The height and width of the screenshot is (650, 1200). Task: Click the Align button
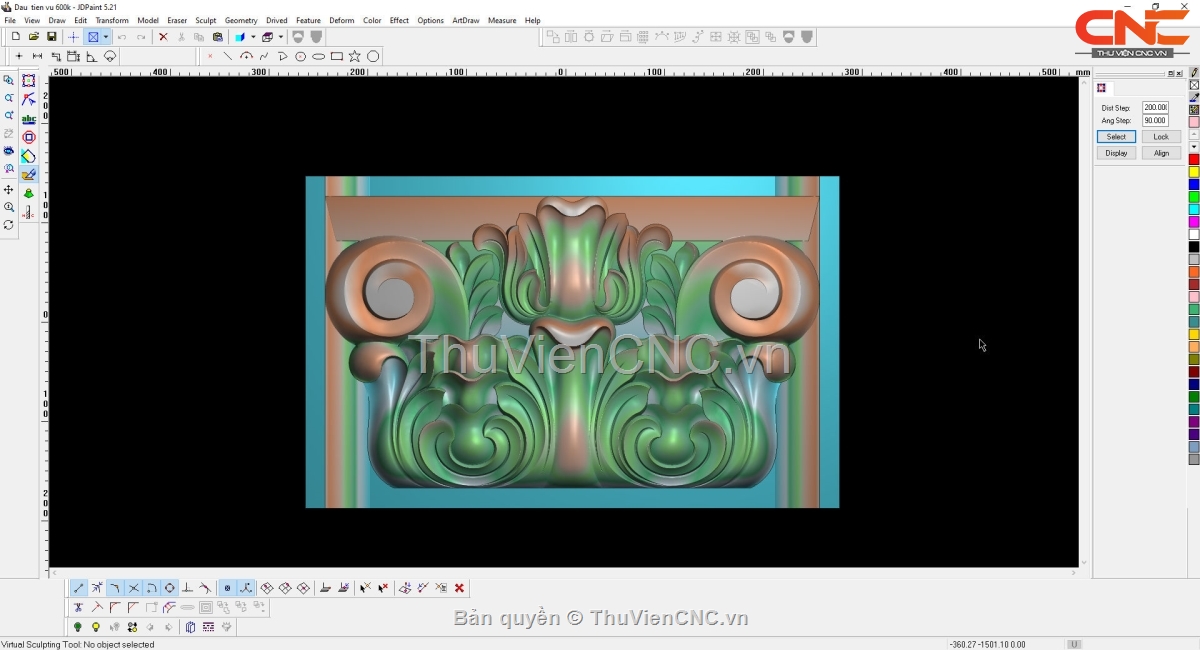click(1161, 153)
